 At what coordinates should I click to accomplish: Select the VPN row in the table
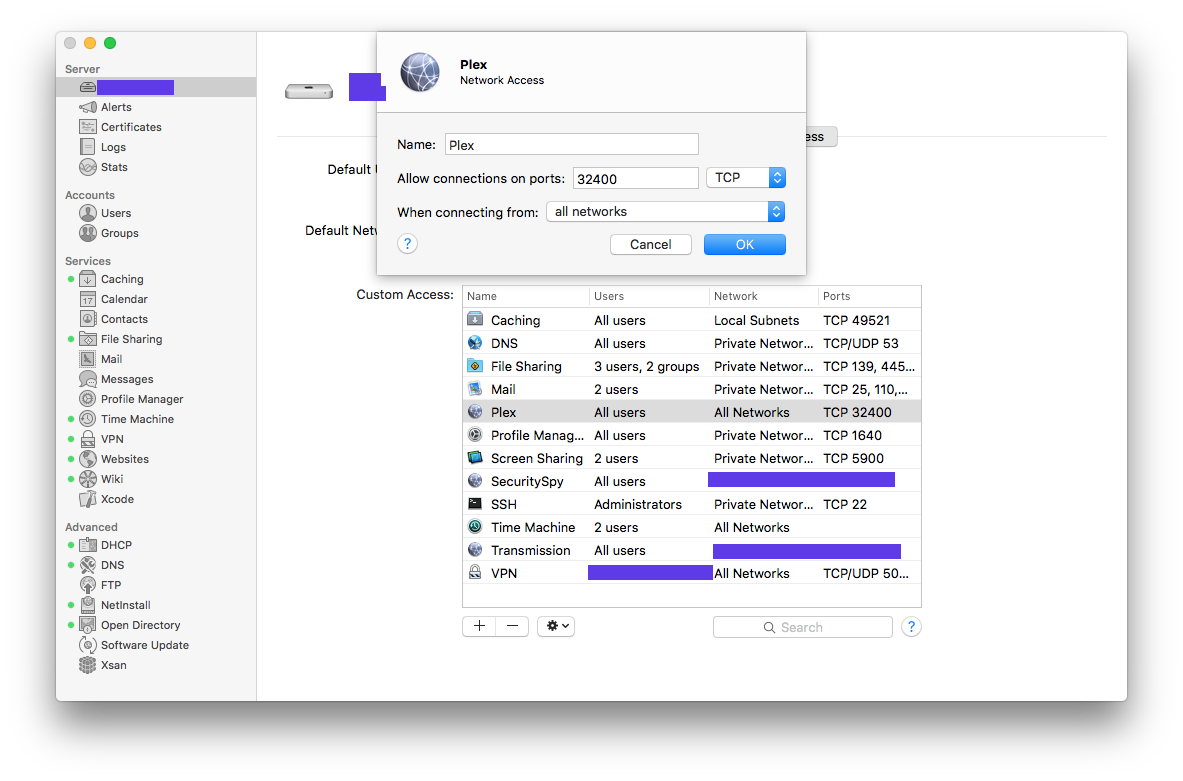pyautogui.click(x=692, y=573)
